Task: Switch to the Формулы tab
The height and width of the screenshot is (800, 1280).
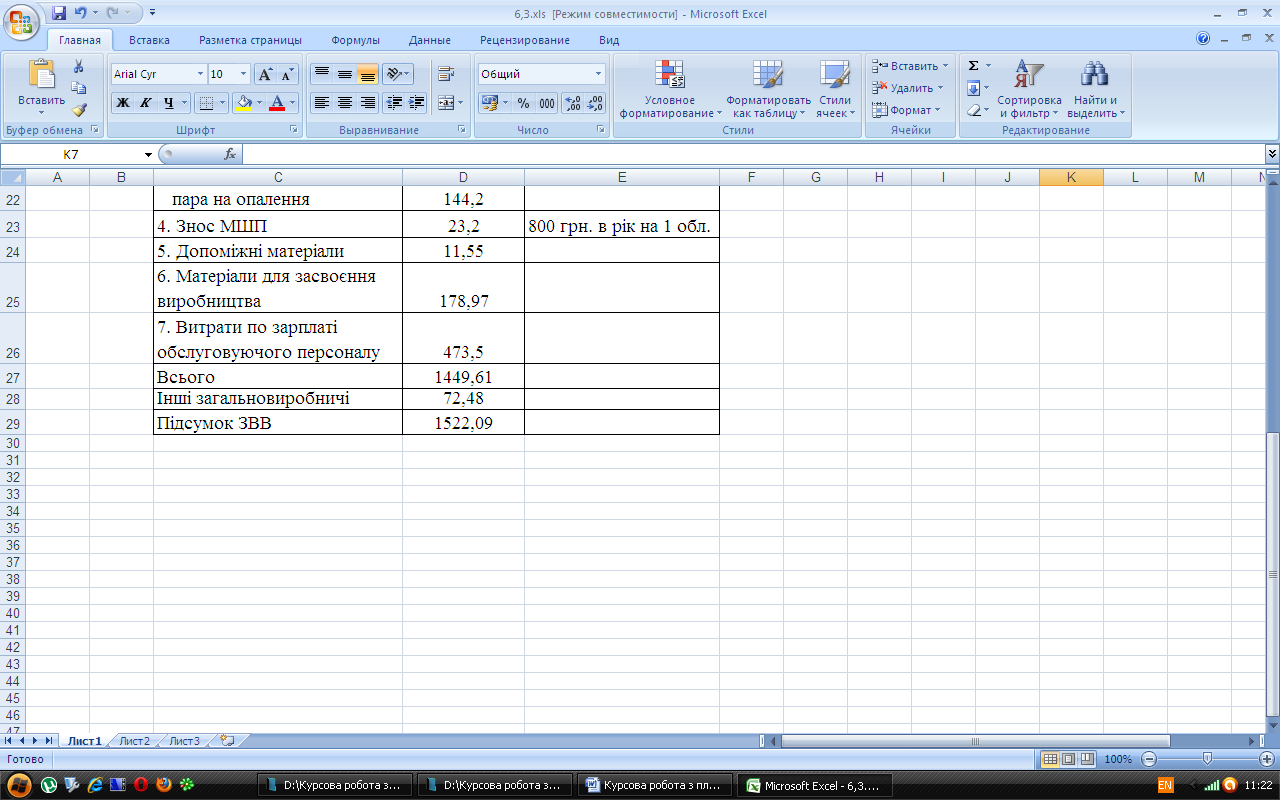Action: 355,40
